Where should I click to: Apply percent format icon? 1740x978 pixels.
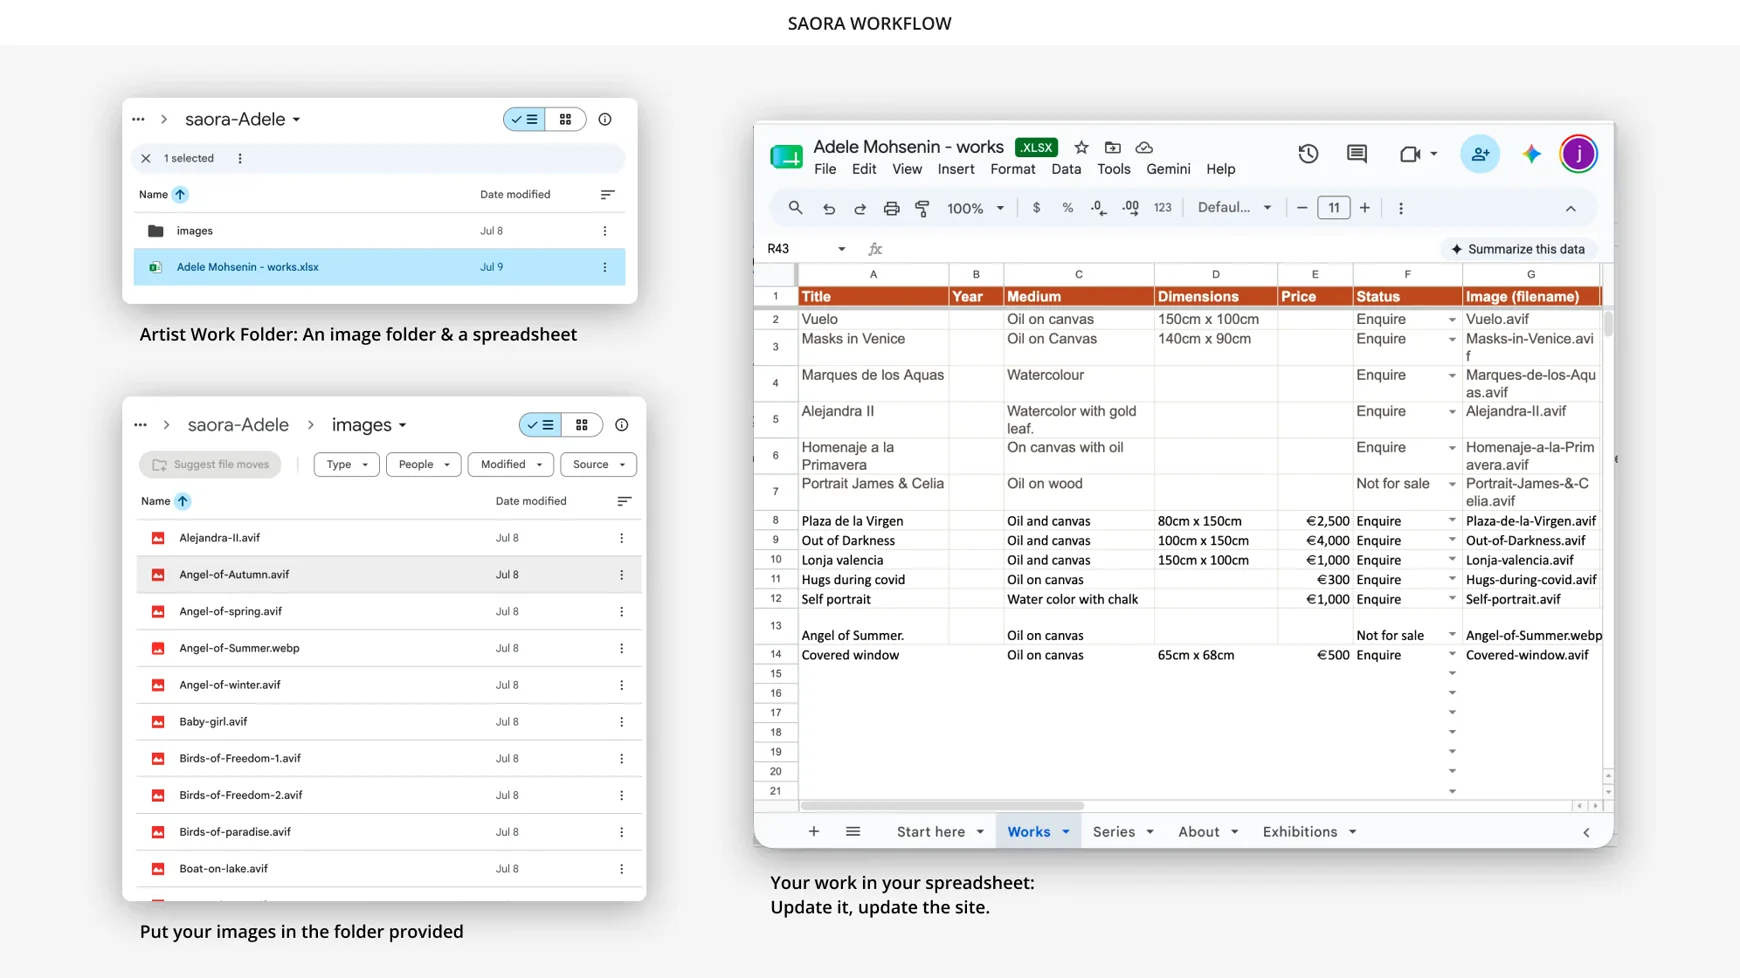point(1068,208)
